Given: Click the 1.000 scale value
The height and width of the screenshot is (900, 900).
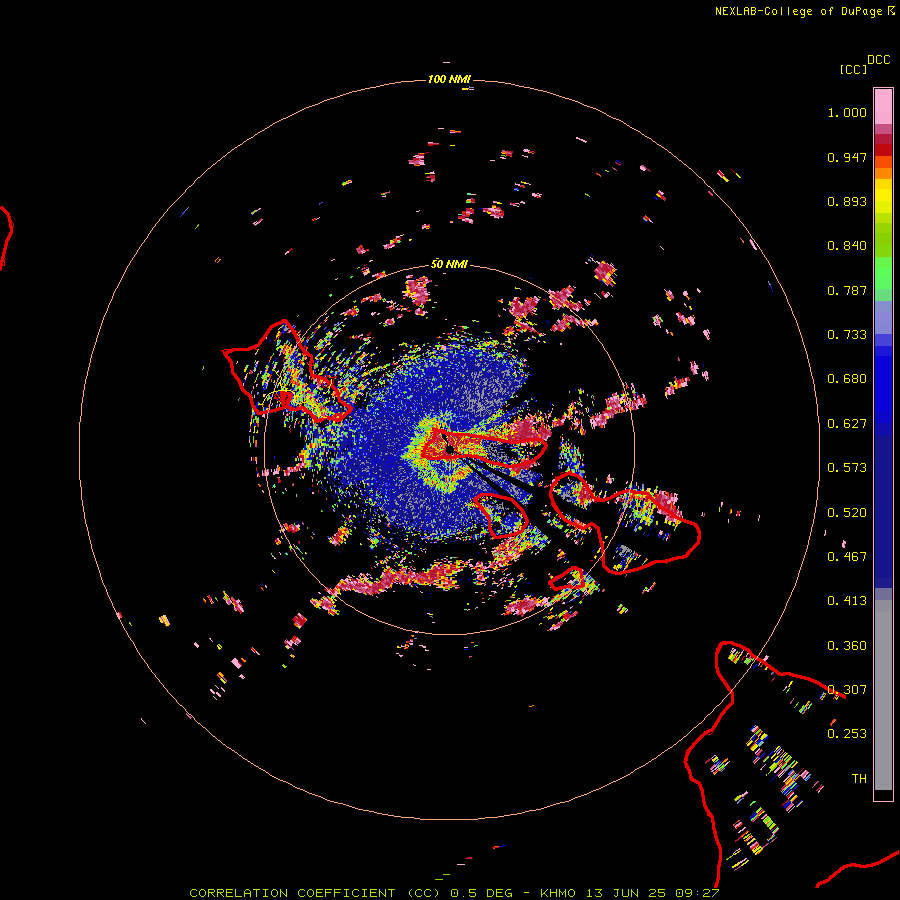Looking at the screenshot, I should [847, 112].
